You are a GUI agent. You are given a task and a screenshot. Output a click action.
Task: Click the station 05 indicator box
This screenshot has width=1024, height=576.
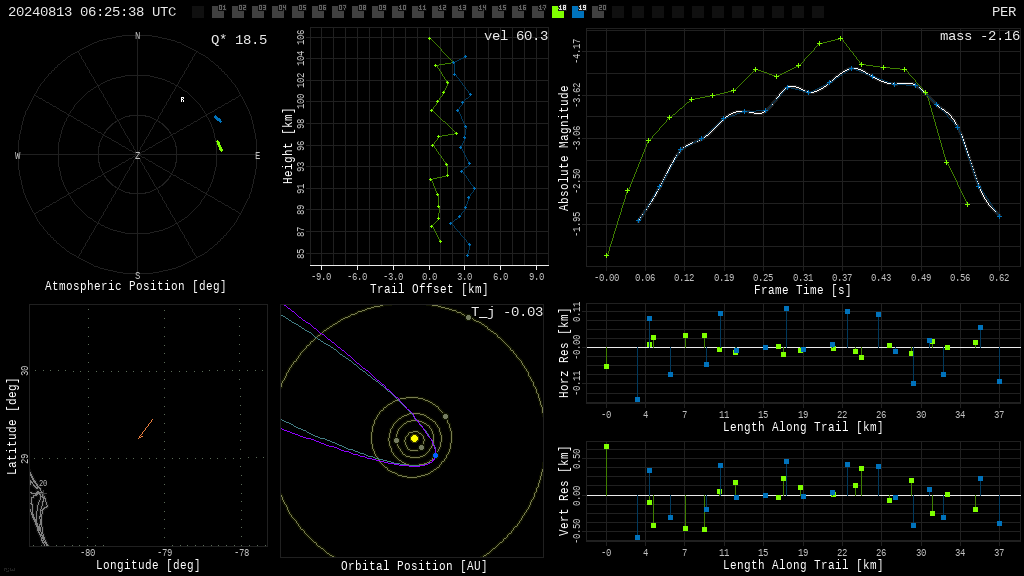pos(298,12)
